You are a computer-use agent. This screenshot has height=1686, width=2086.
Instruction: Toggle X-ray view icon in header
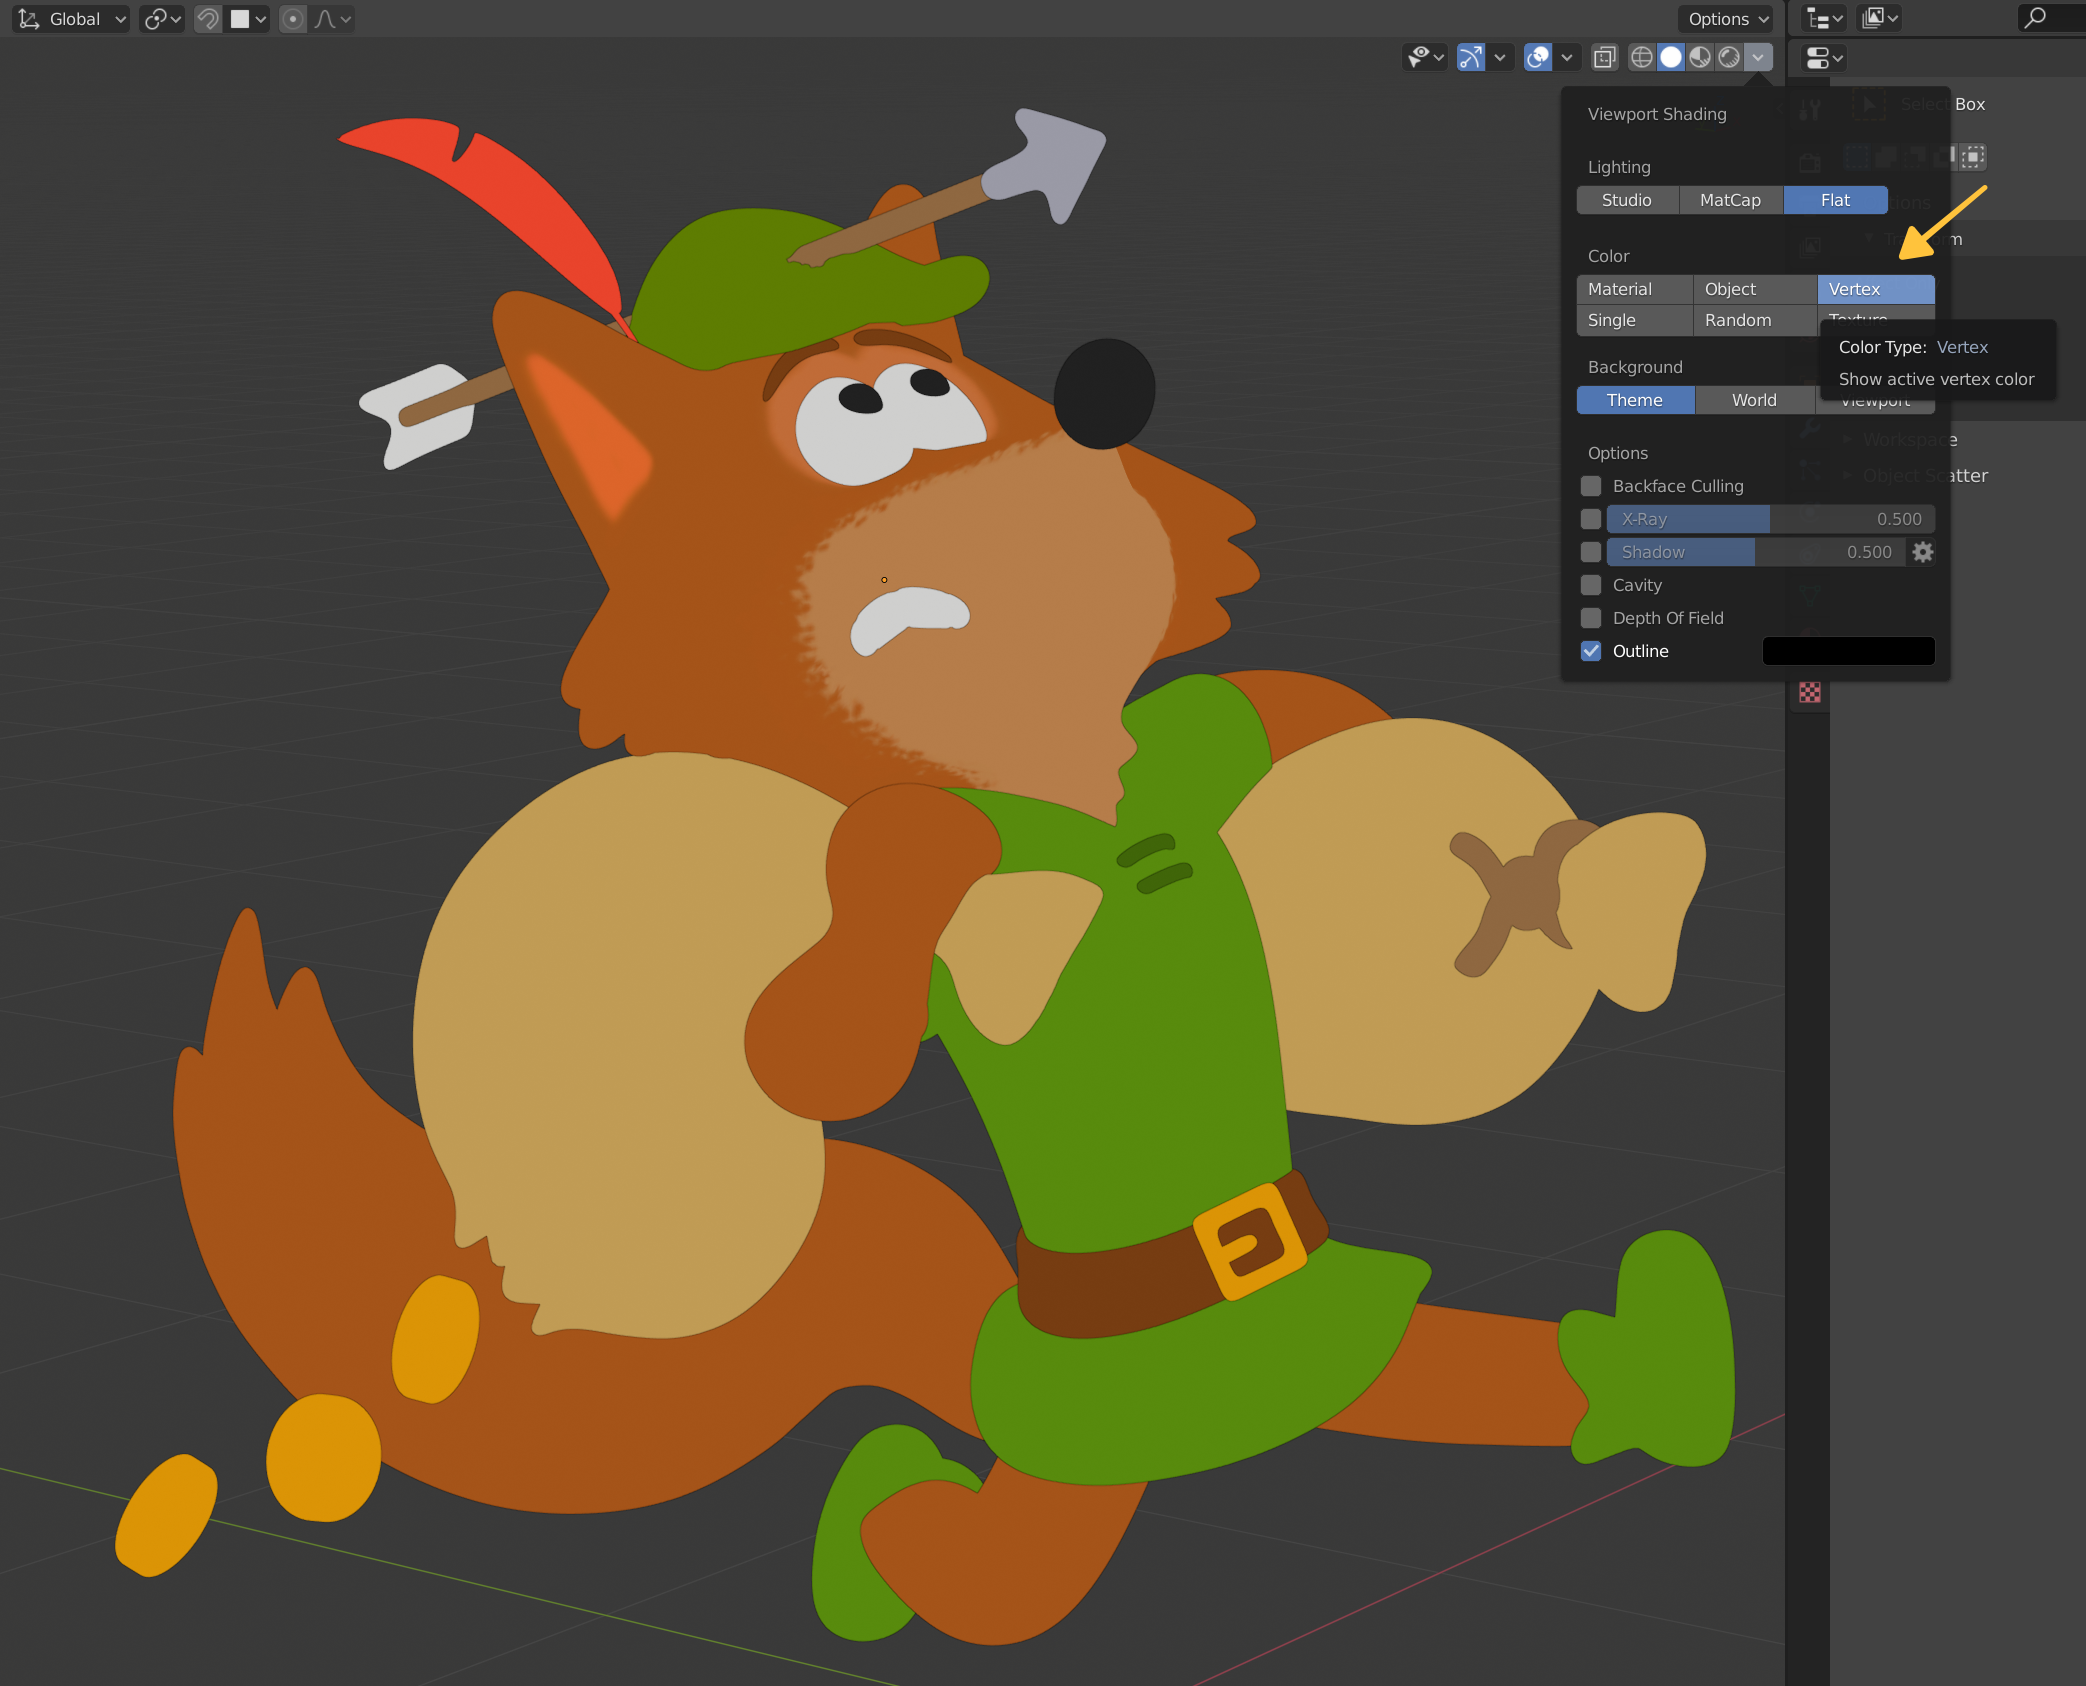click(x=1604, y=58)
